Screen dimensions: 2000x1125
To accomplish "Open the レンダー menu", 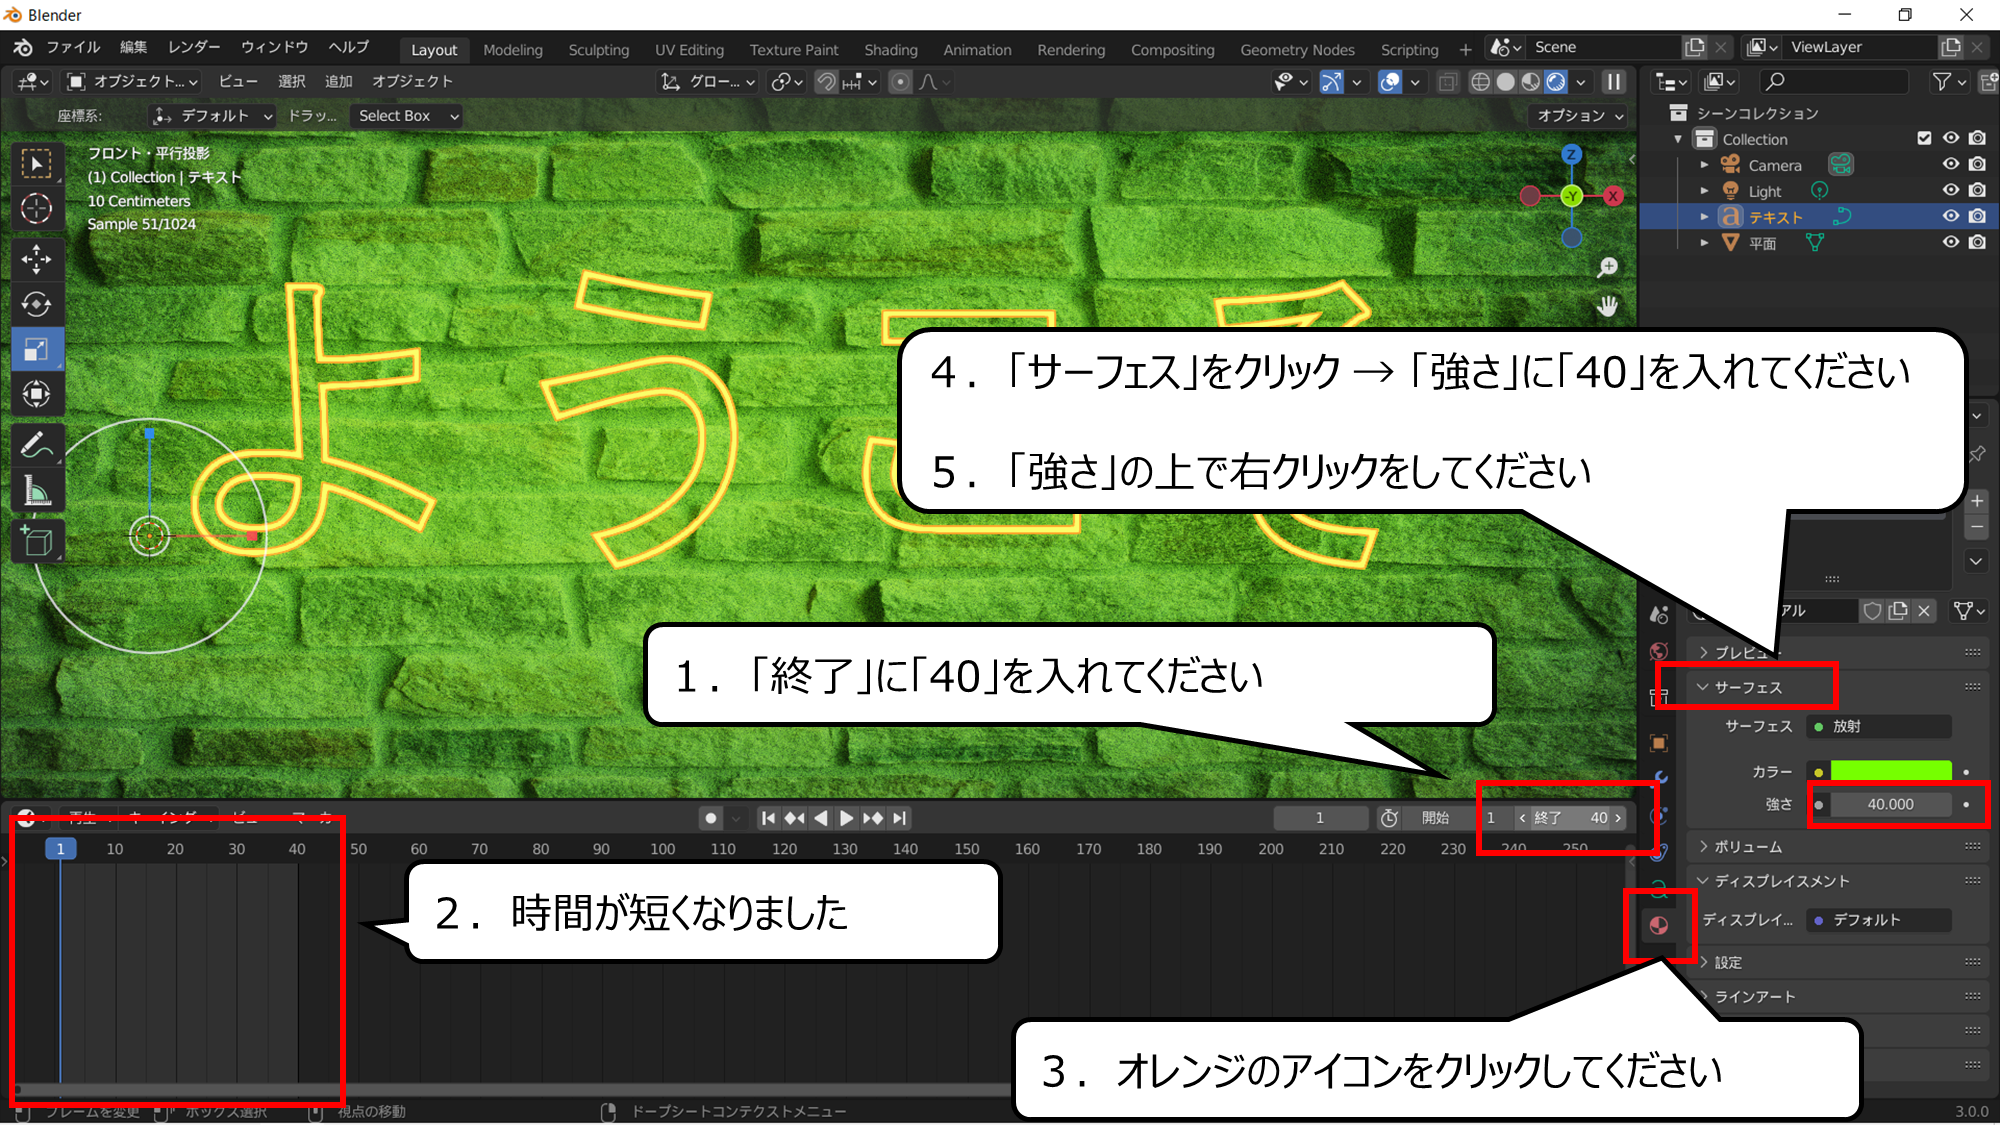I will (x=194, y=48).
